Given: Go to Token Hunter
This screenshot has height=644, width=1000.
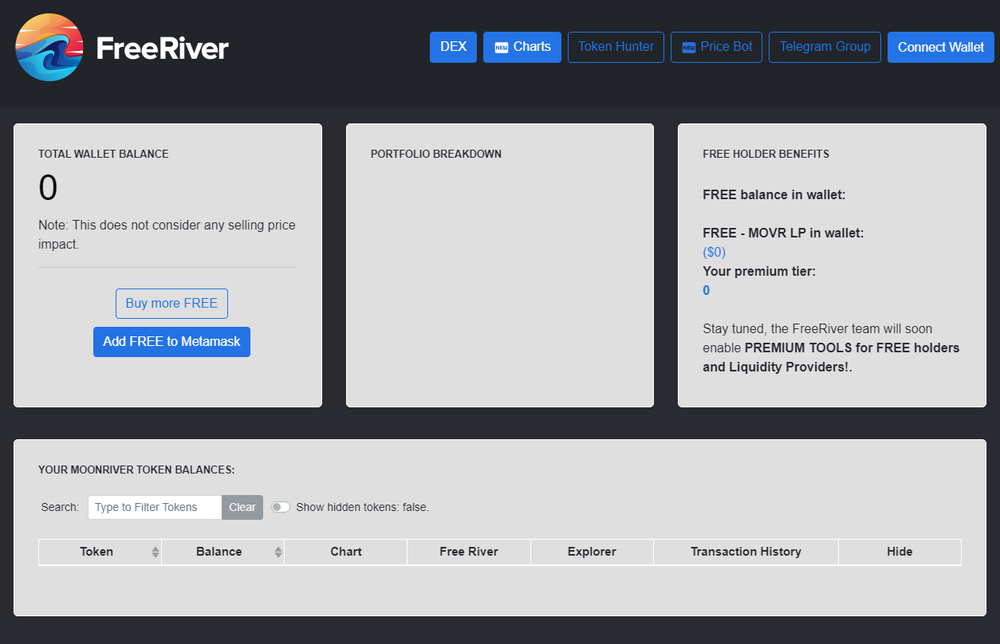Looking at the screenshot, I should click(616, 47).
